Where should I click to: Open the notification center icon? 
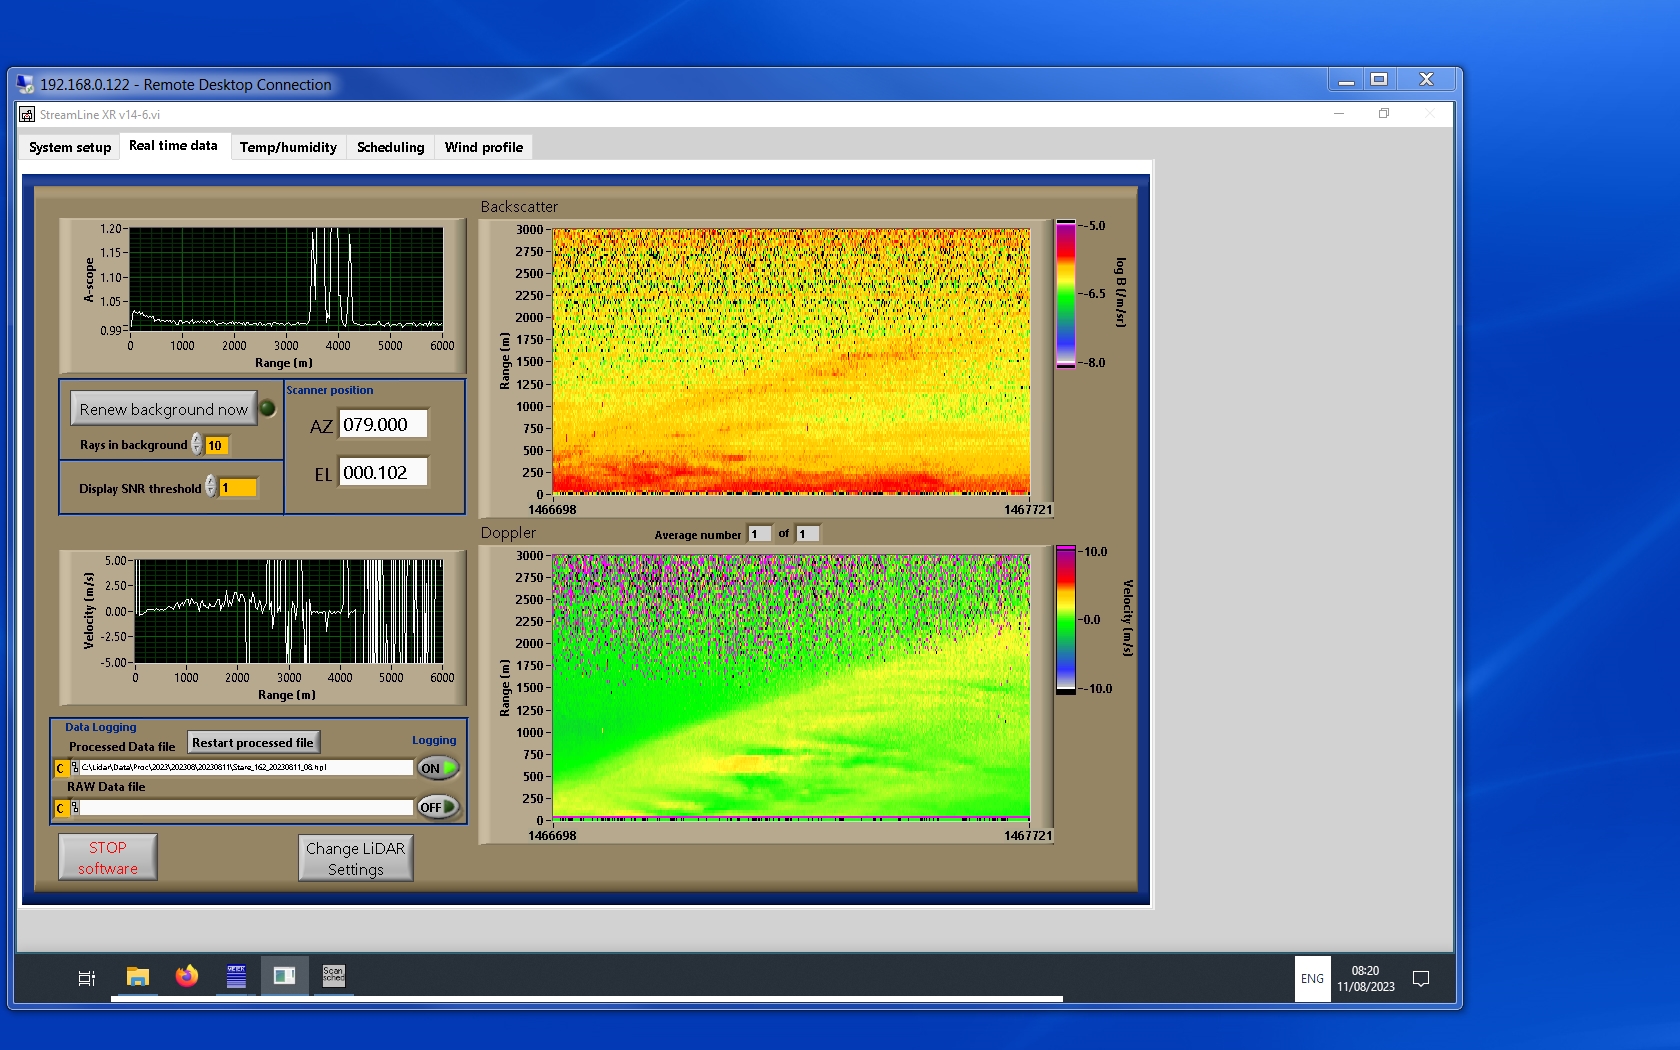click(x=1420, y=979)
